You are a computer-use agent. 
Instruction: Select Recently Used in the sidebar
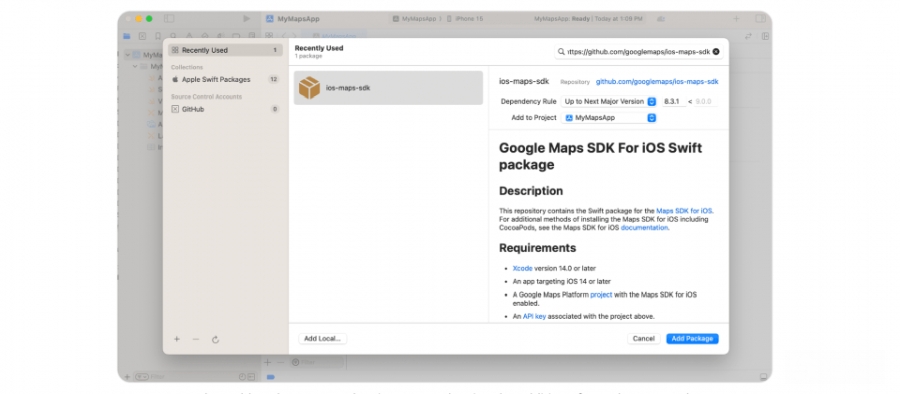pos(225,51)
